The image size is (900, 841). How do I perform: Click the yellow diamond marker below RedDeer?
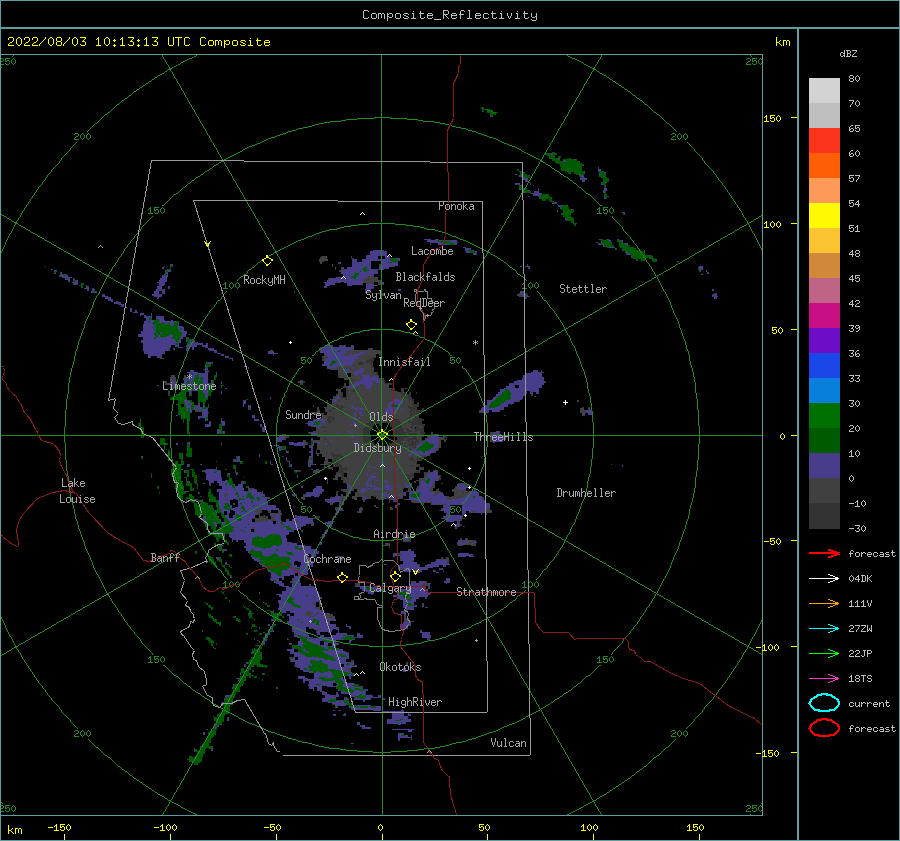pyautogui.click(x=411, y=325)
